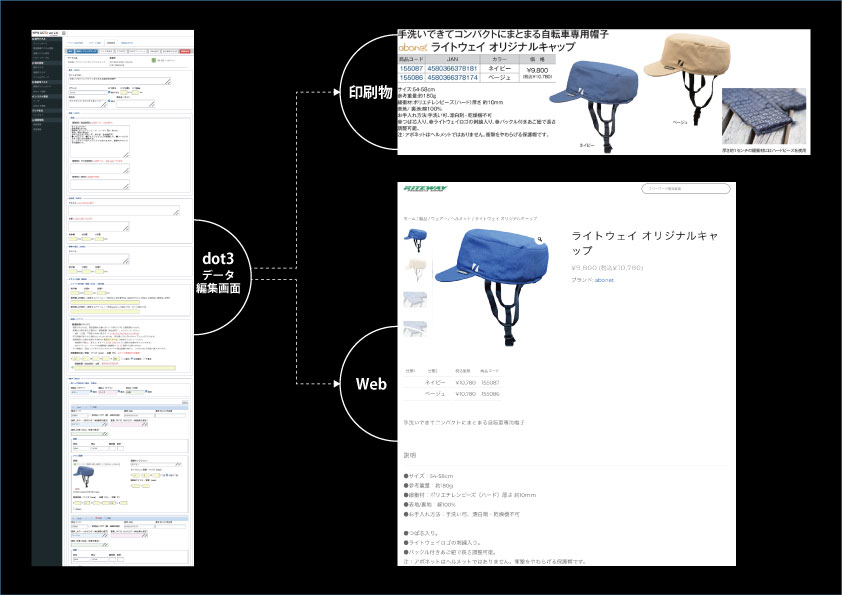Switch to the first tab in the editor
Screen dimensions: 842x595
click(x=75, y=42)
